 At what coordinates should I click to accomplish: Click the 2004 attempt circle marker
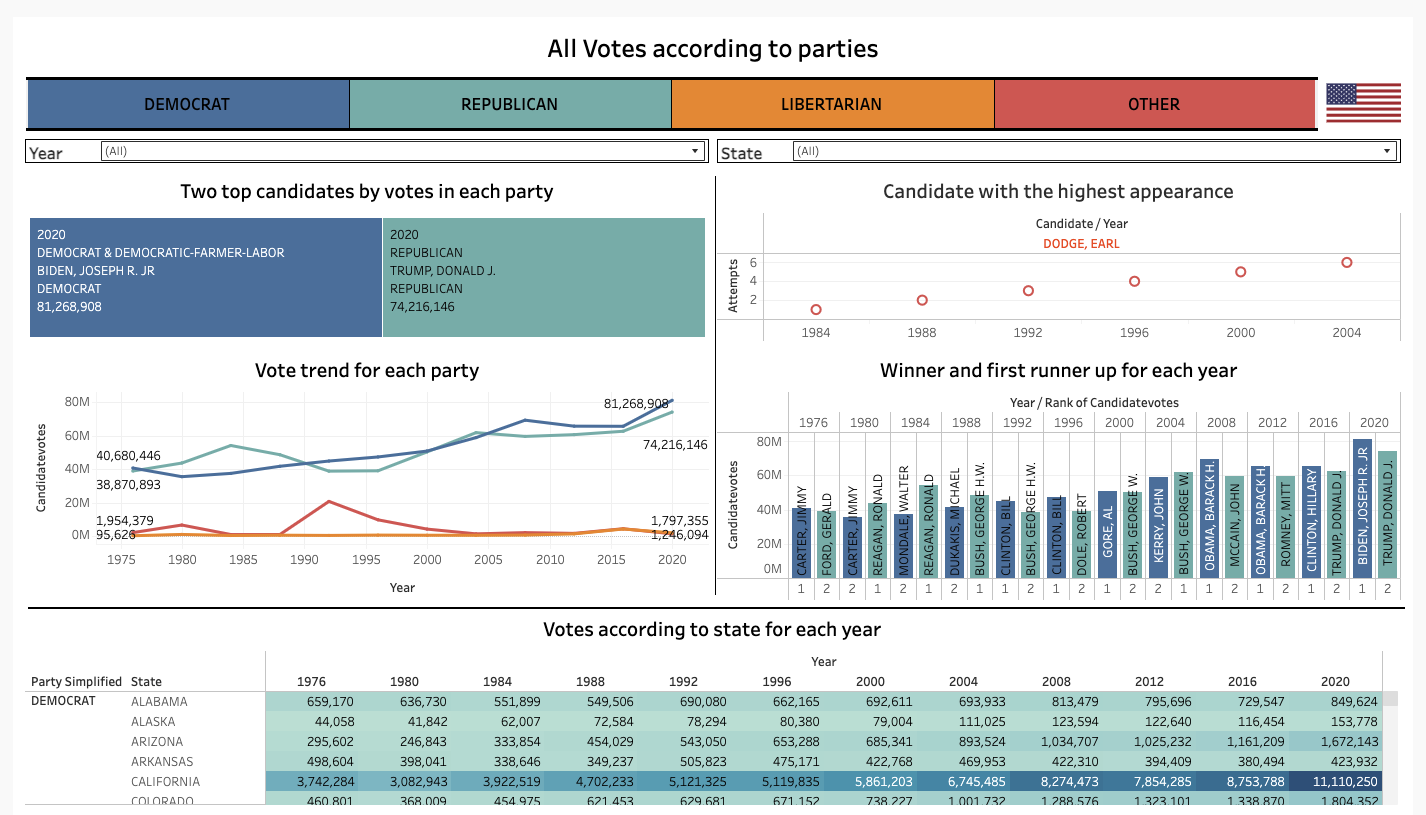point(1347,263)
